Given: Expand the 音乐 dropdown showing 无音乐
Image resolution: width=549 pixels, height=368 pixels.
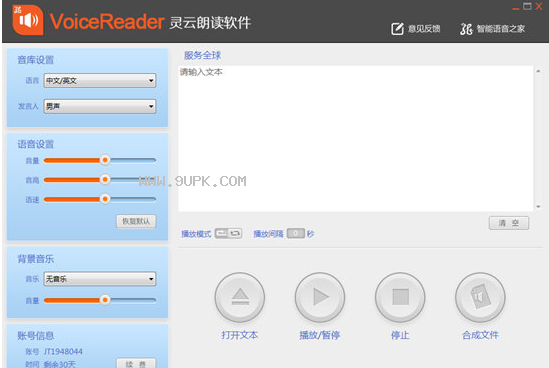Looking at the screenshot, I should pos(100,279).
